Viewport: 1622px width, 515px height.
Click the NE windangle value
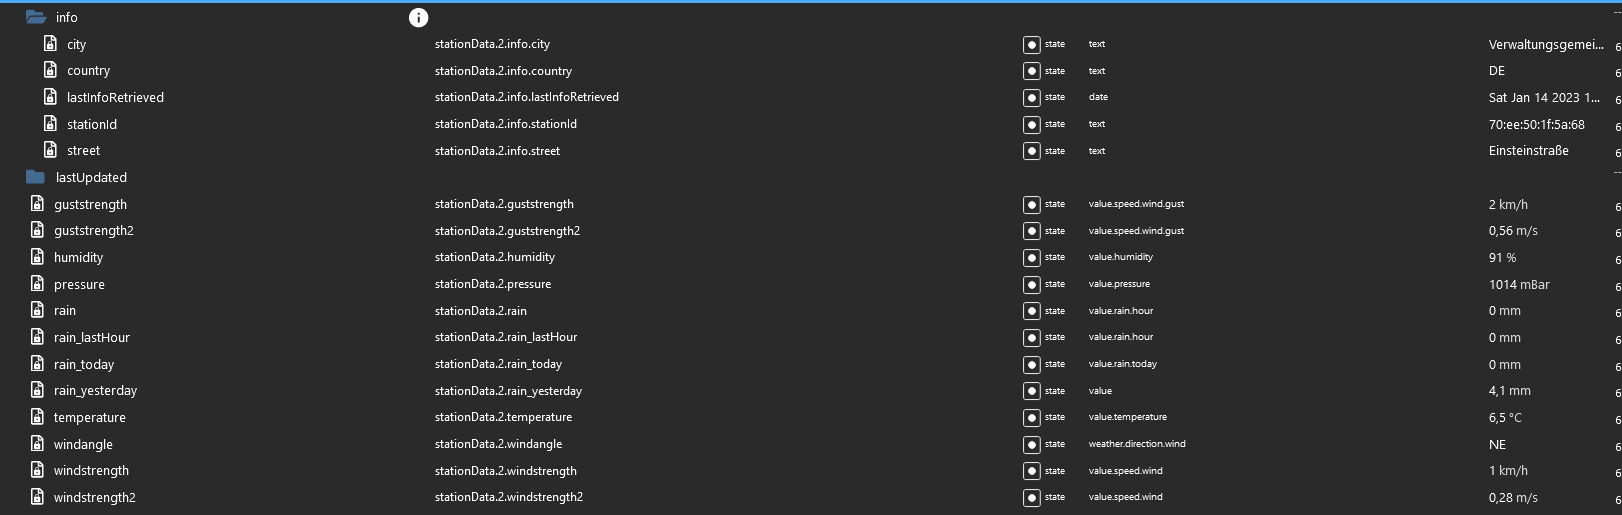tap(1497, 444)
